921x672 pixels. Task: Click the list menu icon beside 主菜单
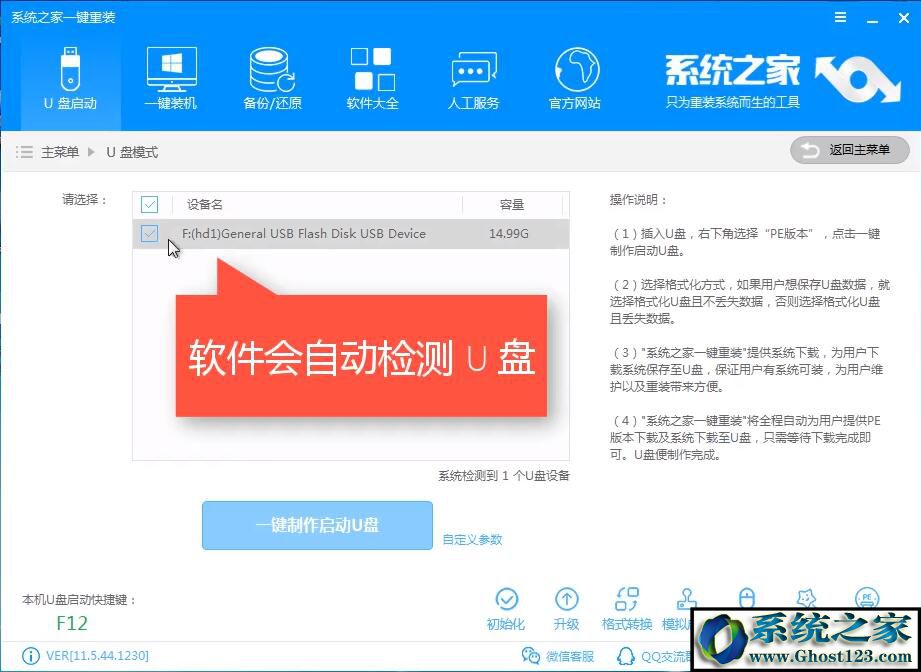click(24, 153)
